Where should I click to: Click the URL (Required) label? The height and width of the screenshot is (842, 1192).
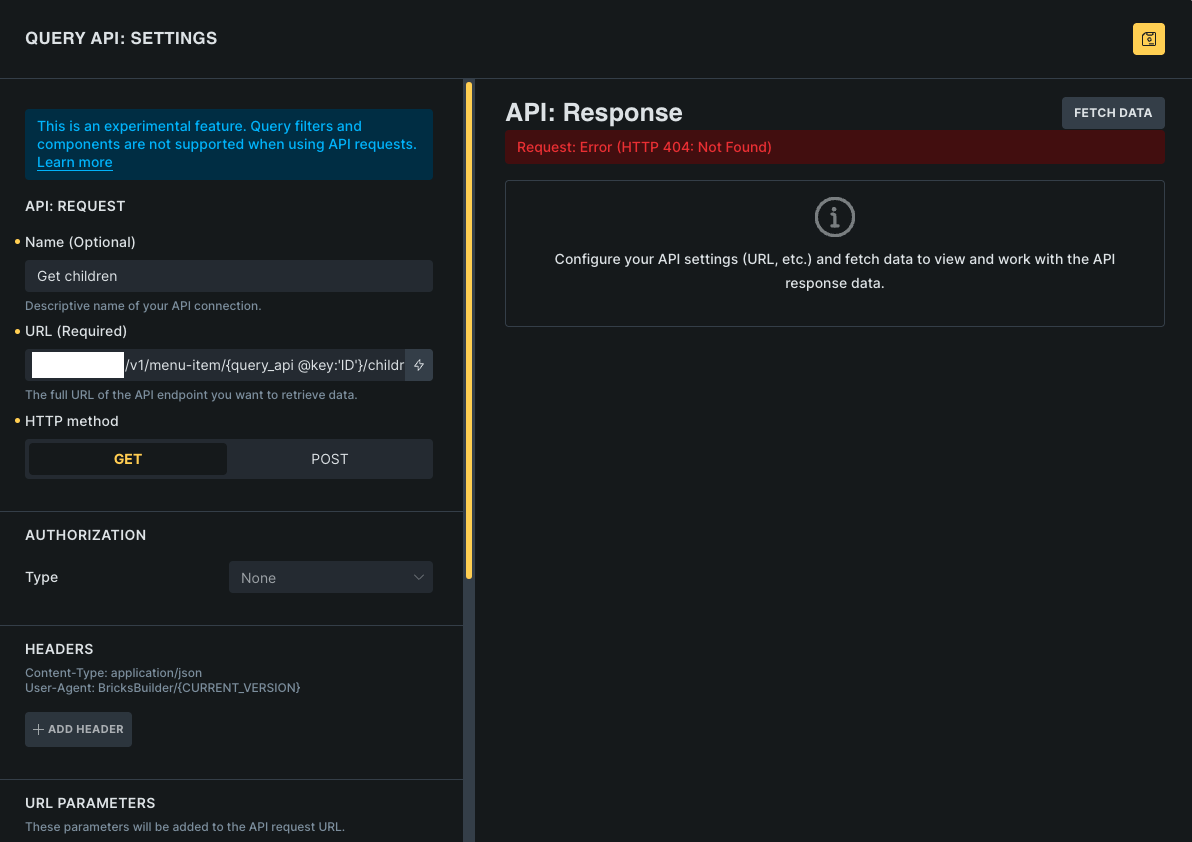[x=76, y=331]
